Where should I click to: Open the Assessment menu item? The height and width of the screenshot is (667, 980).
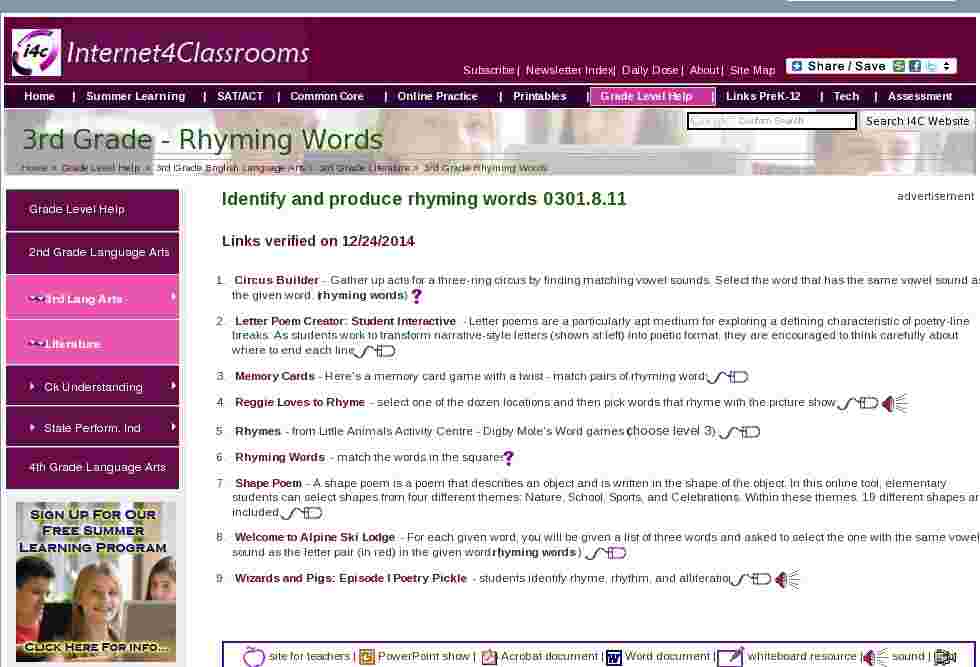tap(919, 96)
